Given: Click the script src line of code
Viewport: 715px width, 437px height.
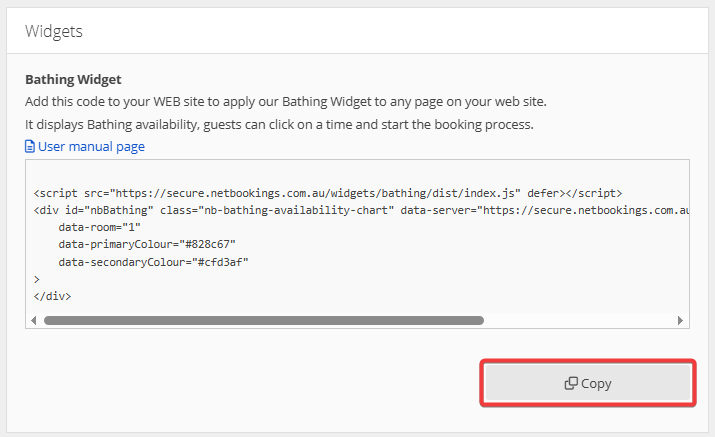Looking at the screenshot, I should pos(327,193).
